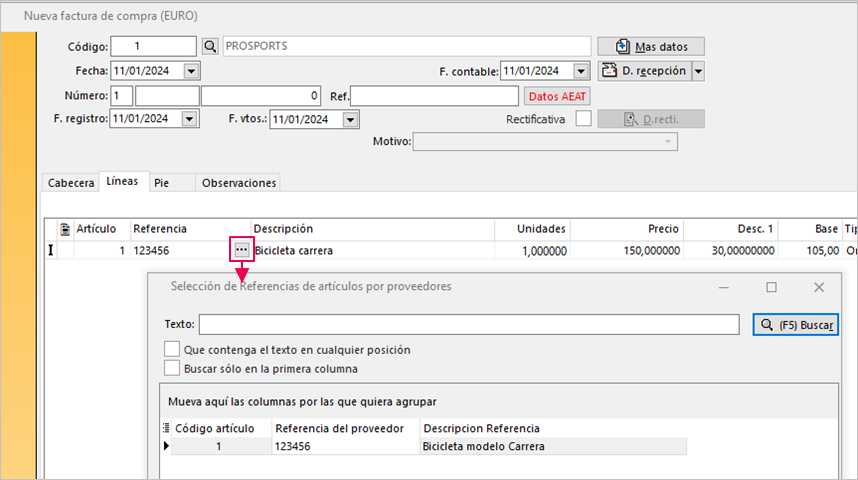Click 'Descripcion Referencia' column header
Image resolution: width=858 pixels, height=480 pixels.
point(553,429)
